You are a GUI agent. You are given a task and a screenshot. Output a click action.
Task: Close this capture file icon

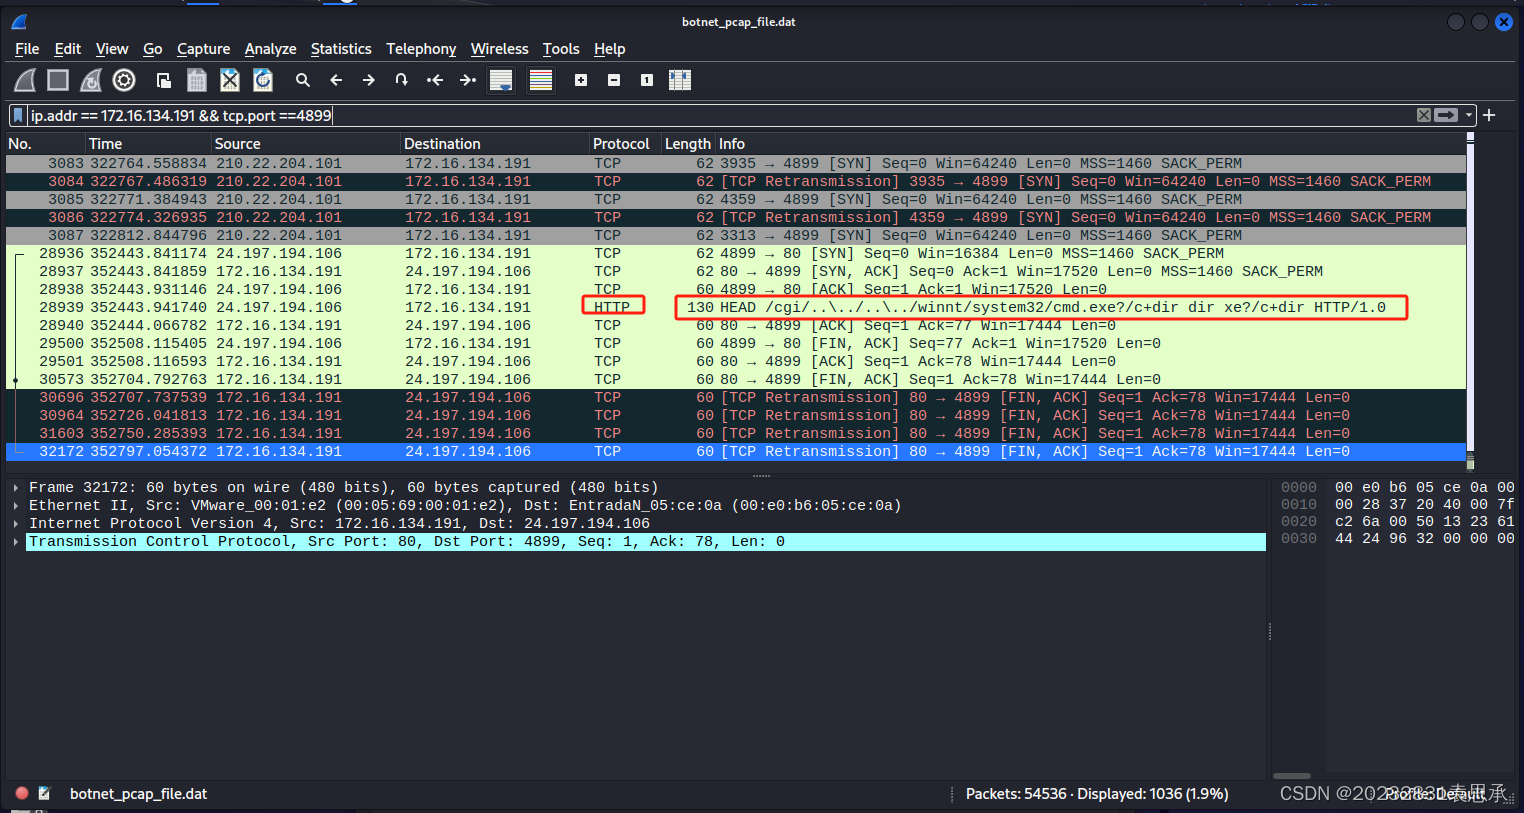point(230,80)
